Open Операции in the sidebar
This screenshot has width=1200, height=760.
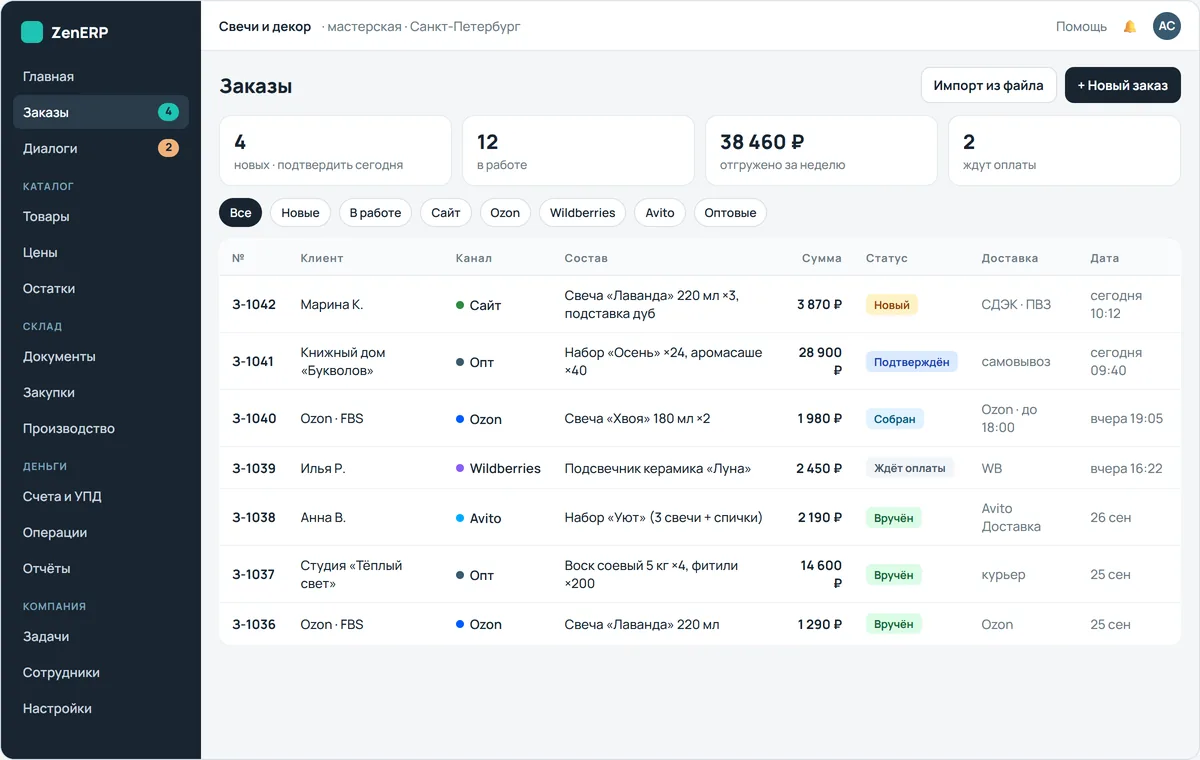coord(100,532)
